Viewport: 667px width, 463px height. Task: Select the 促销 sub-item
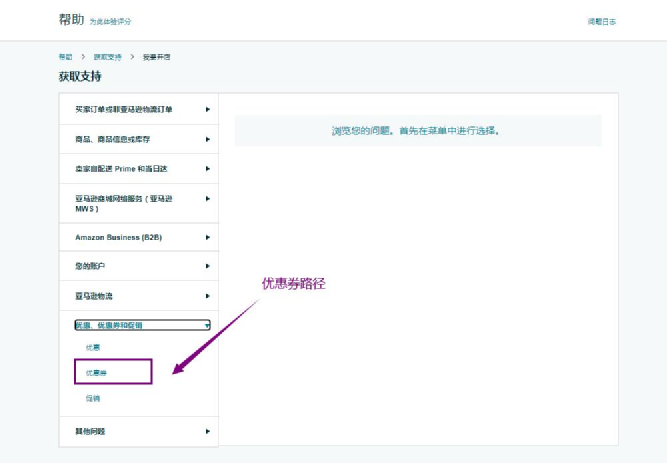93,398
